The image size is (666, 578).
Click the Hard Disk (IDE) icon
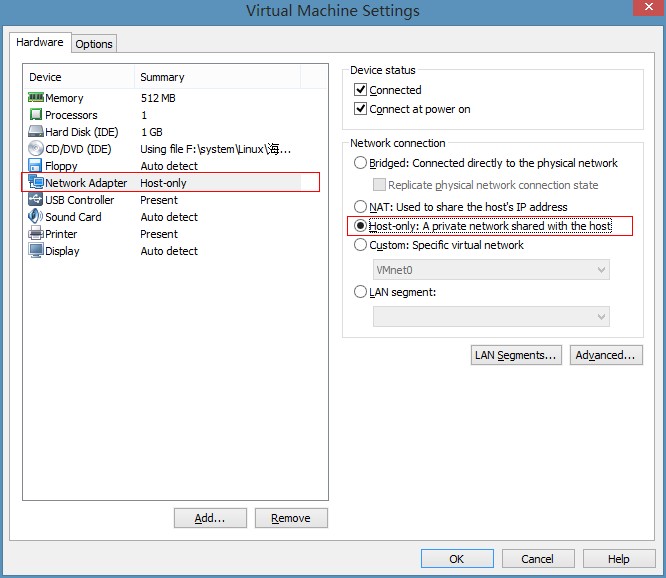[36, 132]
